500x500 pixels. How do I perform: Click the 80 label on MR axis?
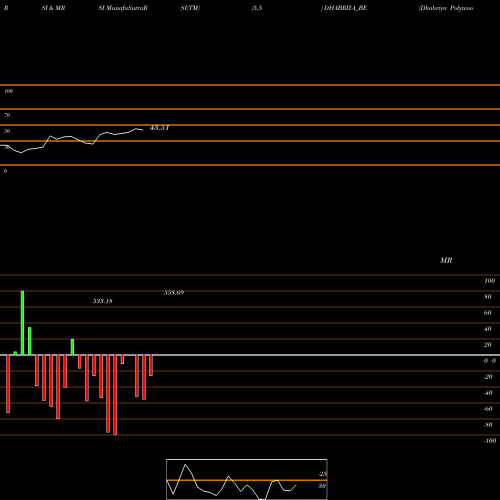[x=488, y=297]
